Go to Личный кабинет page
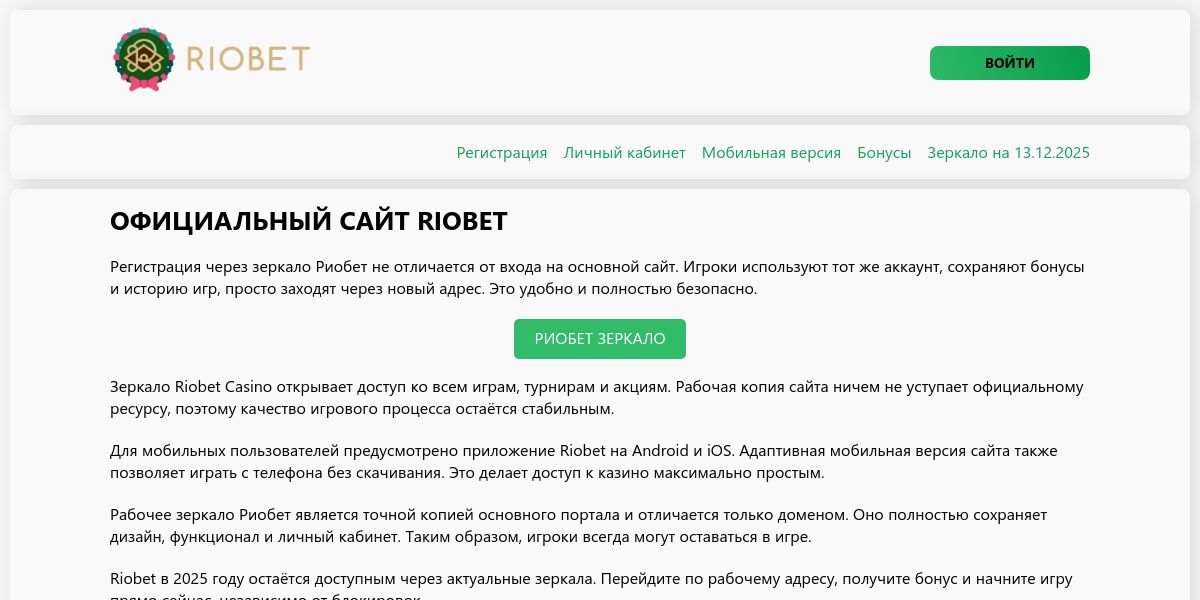The height and width of the screenshot is (600, 1200). pos(625,153)
